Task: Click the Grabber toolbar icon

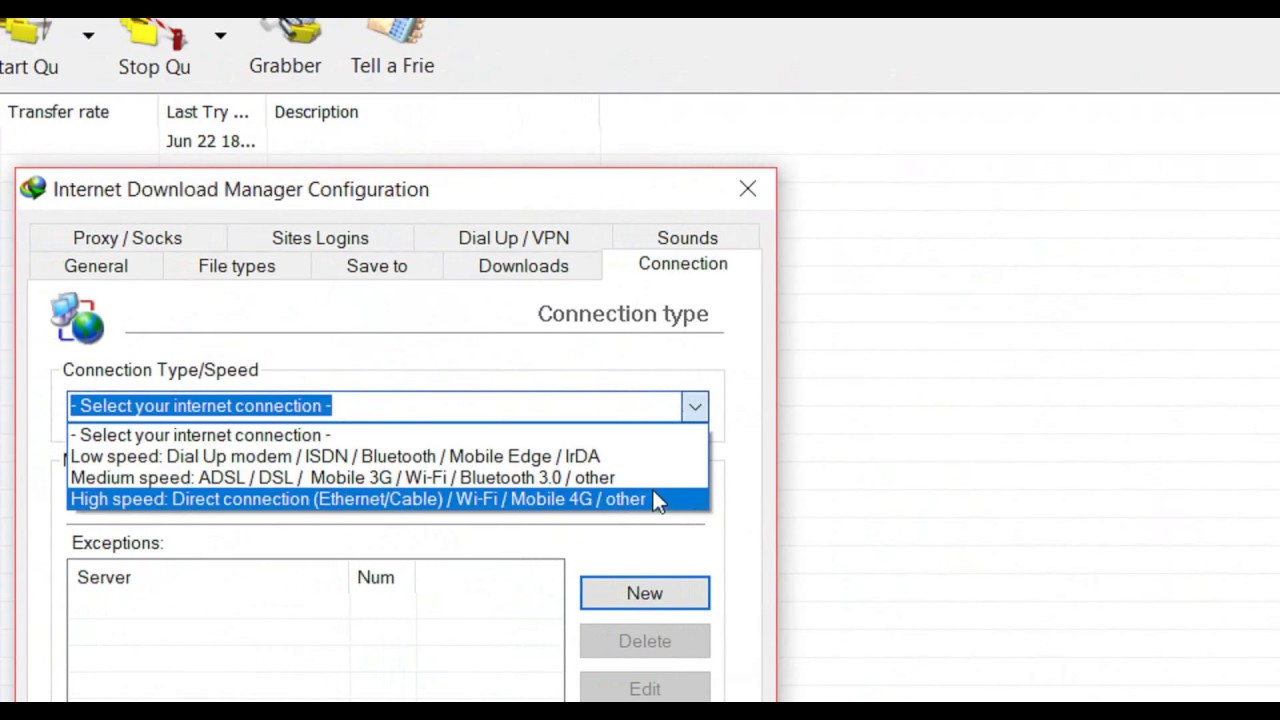Action: pos(291,34)
